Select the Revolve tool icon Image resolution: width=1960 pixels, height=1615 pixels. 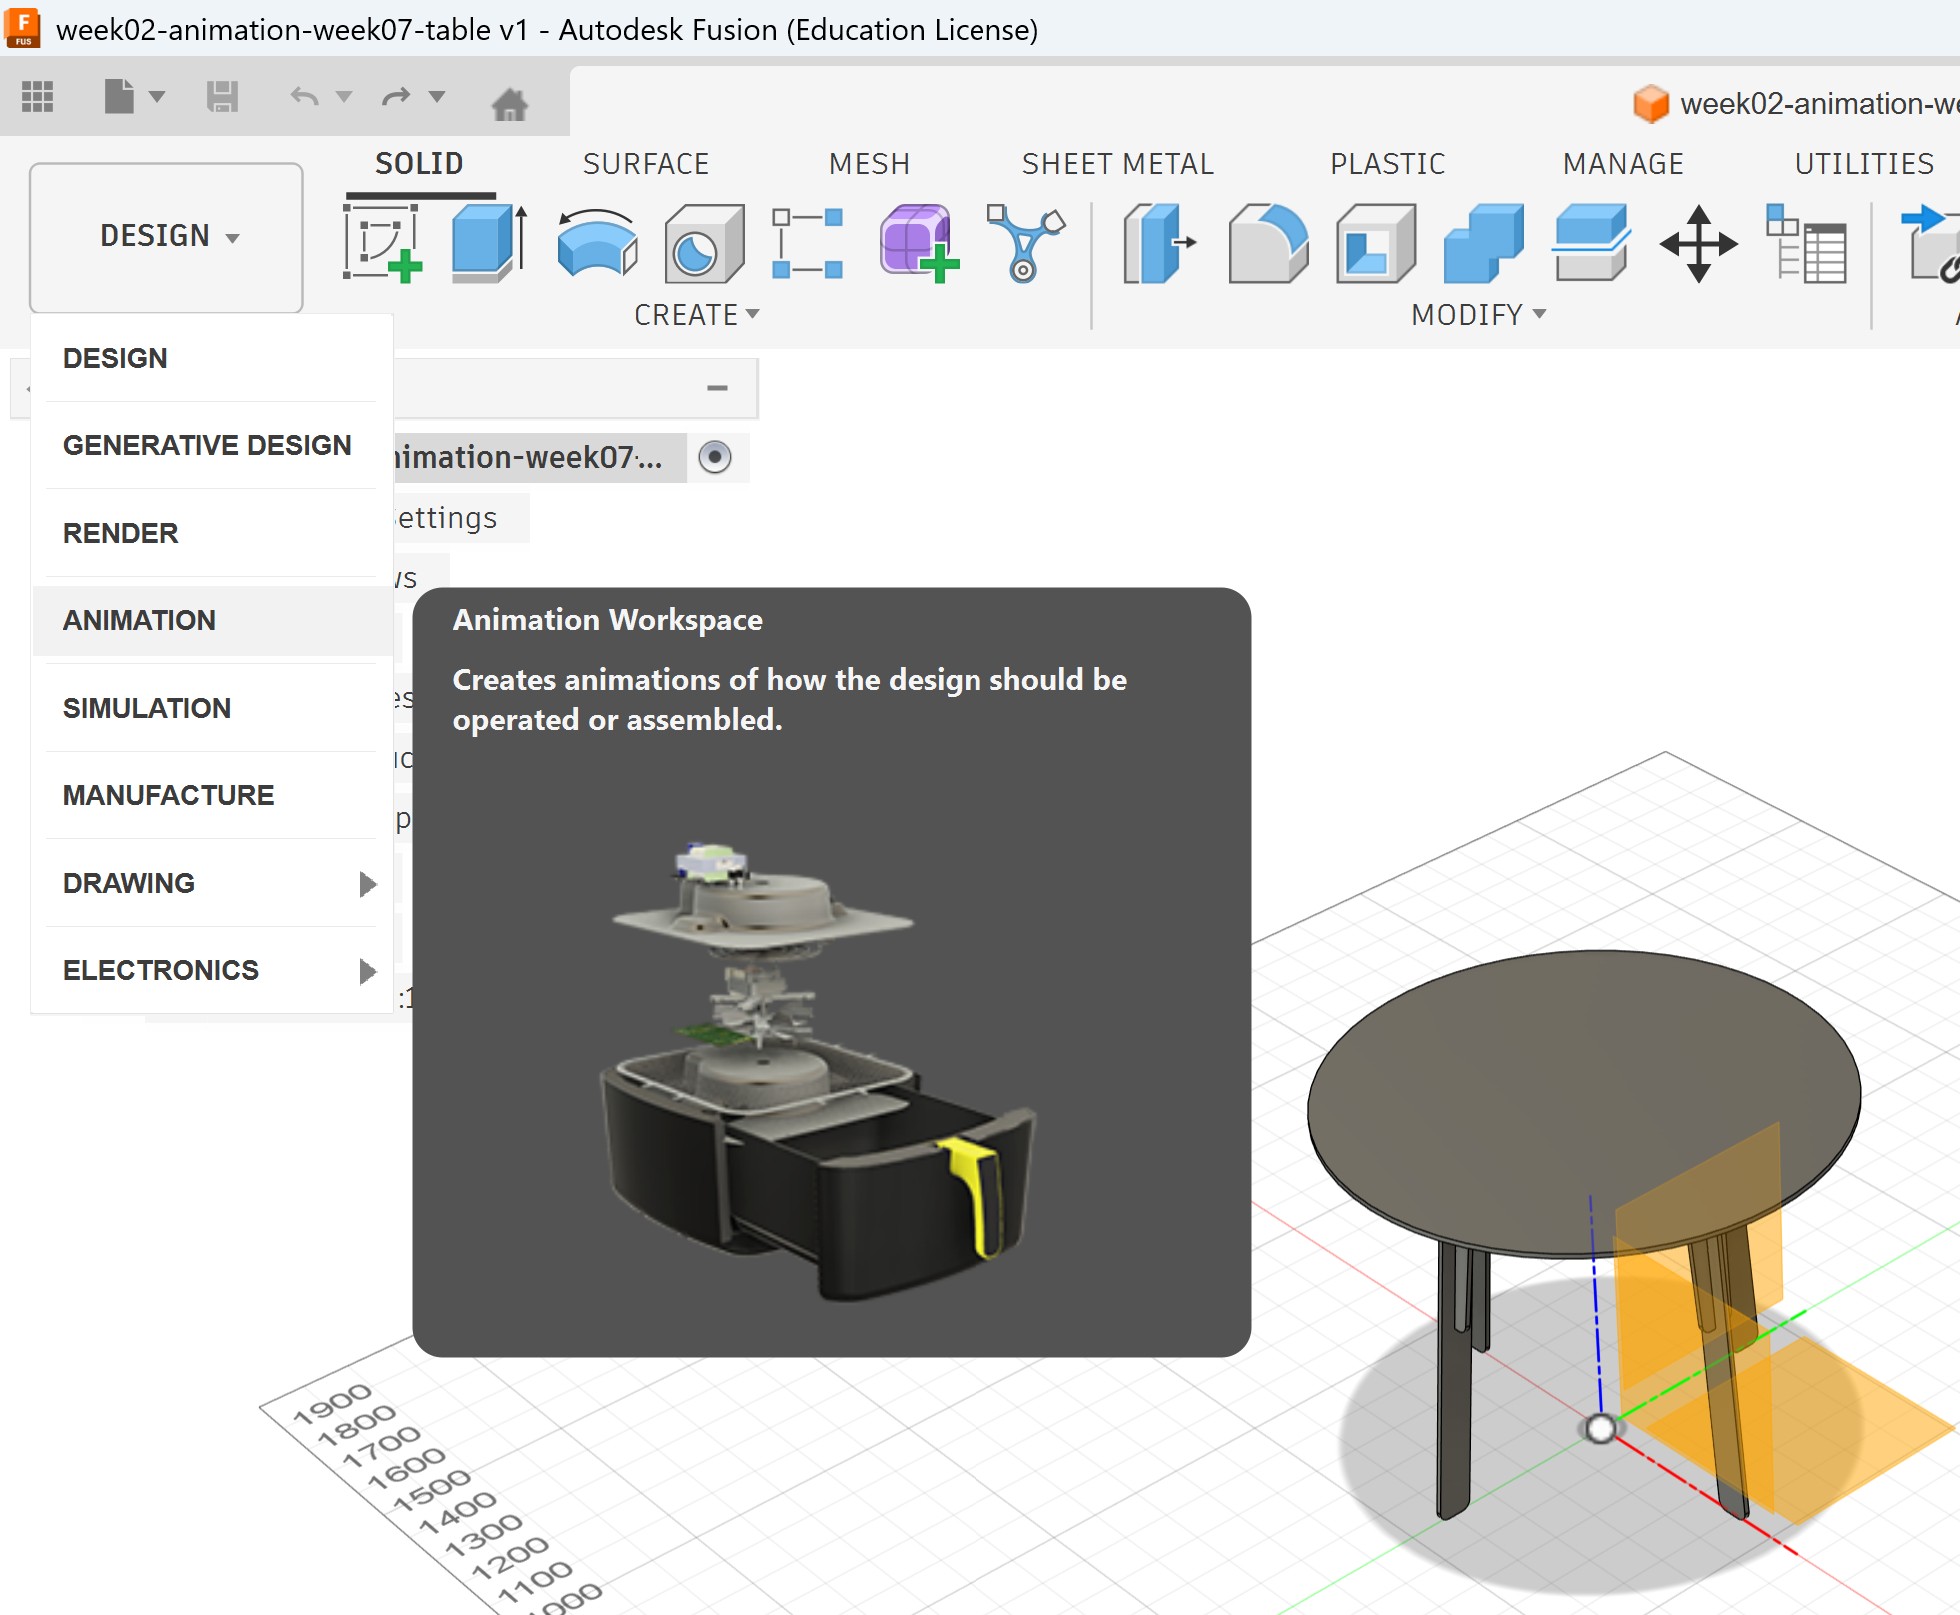597,243
